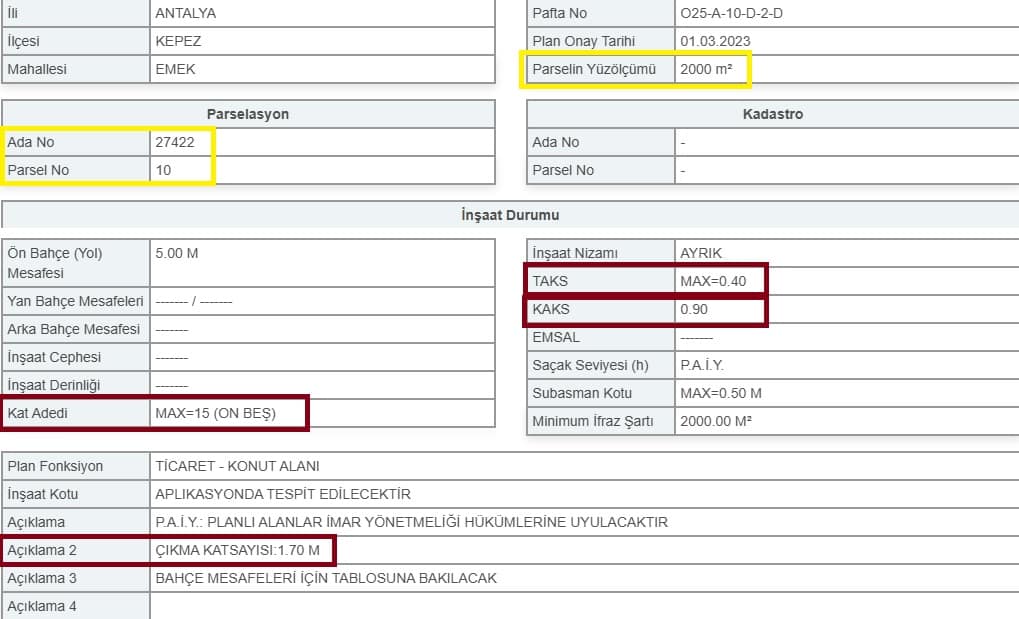Select Plan Fonksiyon TİCARET - KONUT ALANI text
Image resolution: width=1019 pixels, height=619 pixels.
(237, 466)
